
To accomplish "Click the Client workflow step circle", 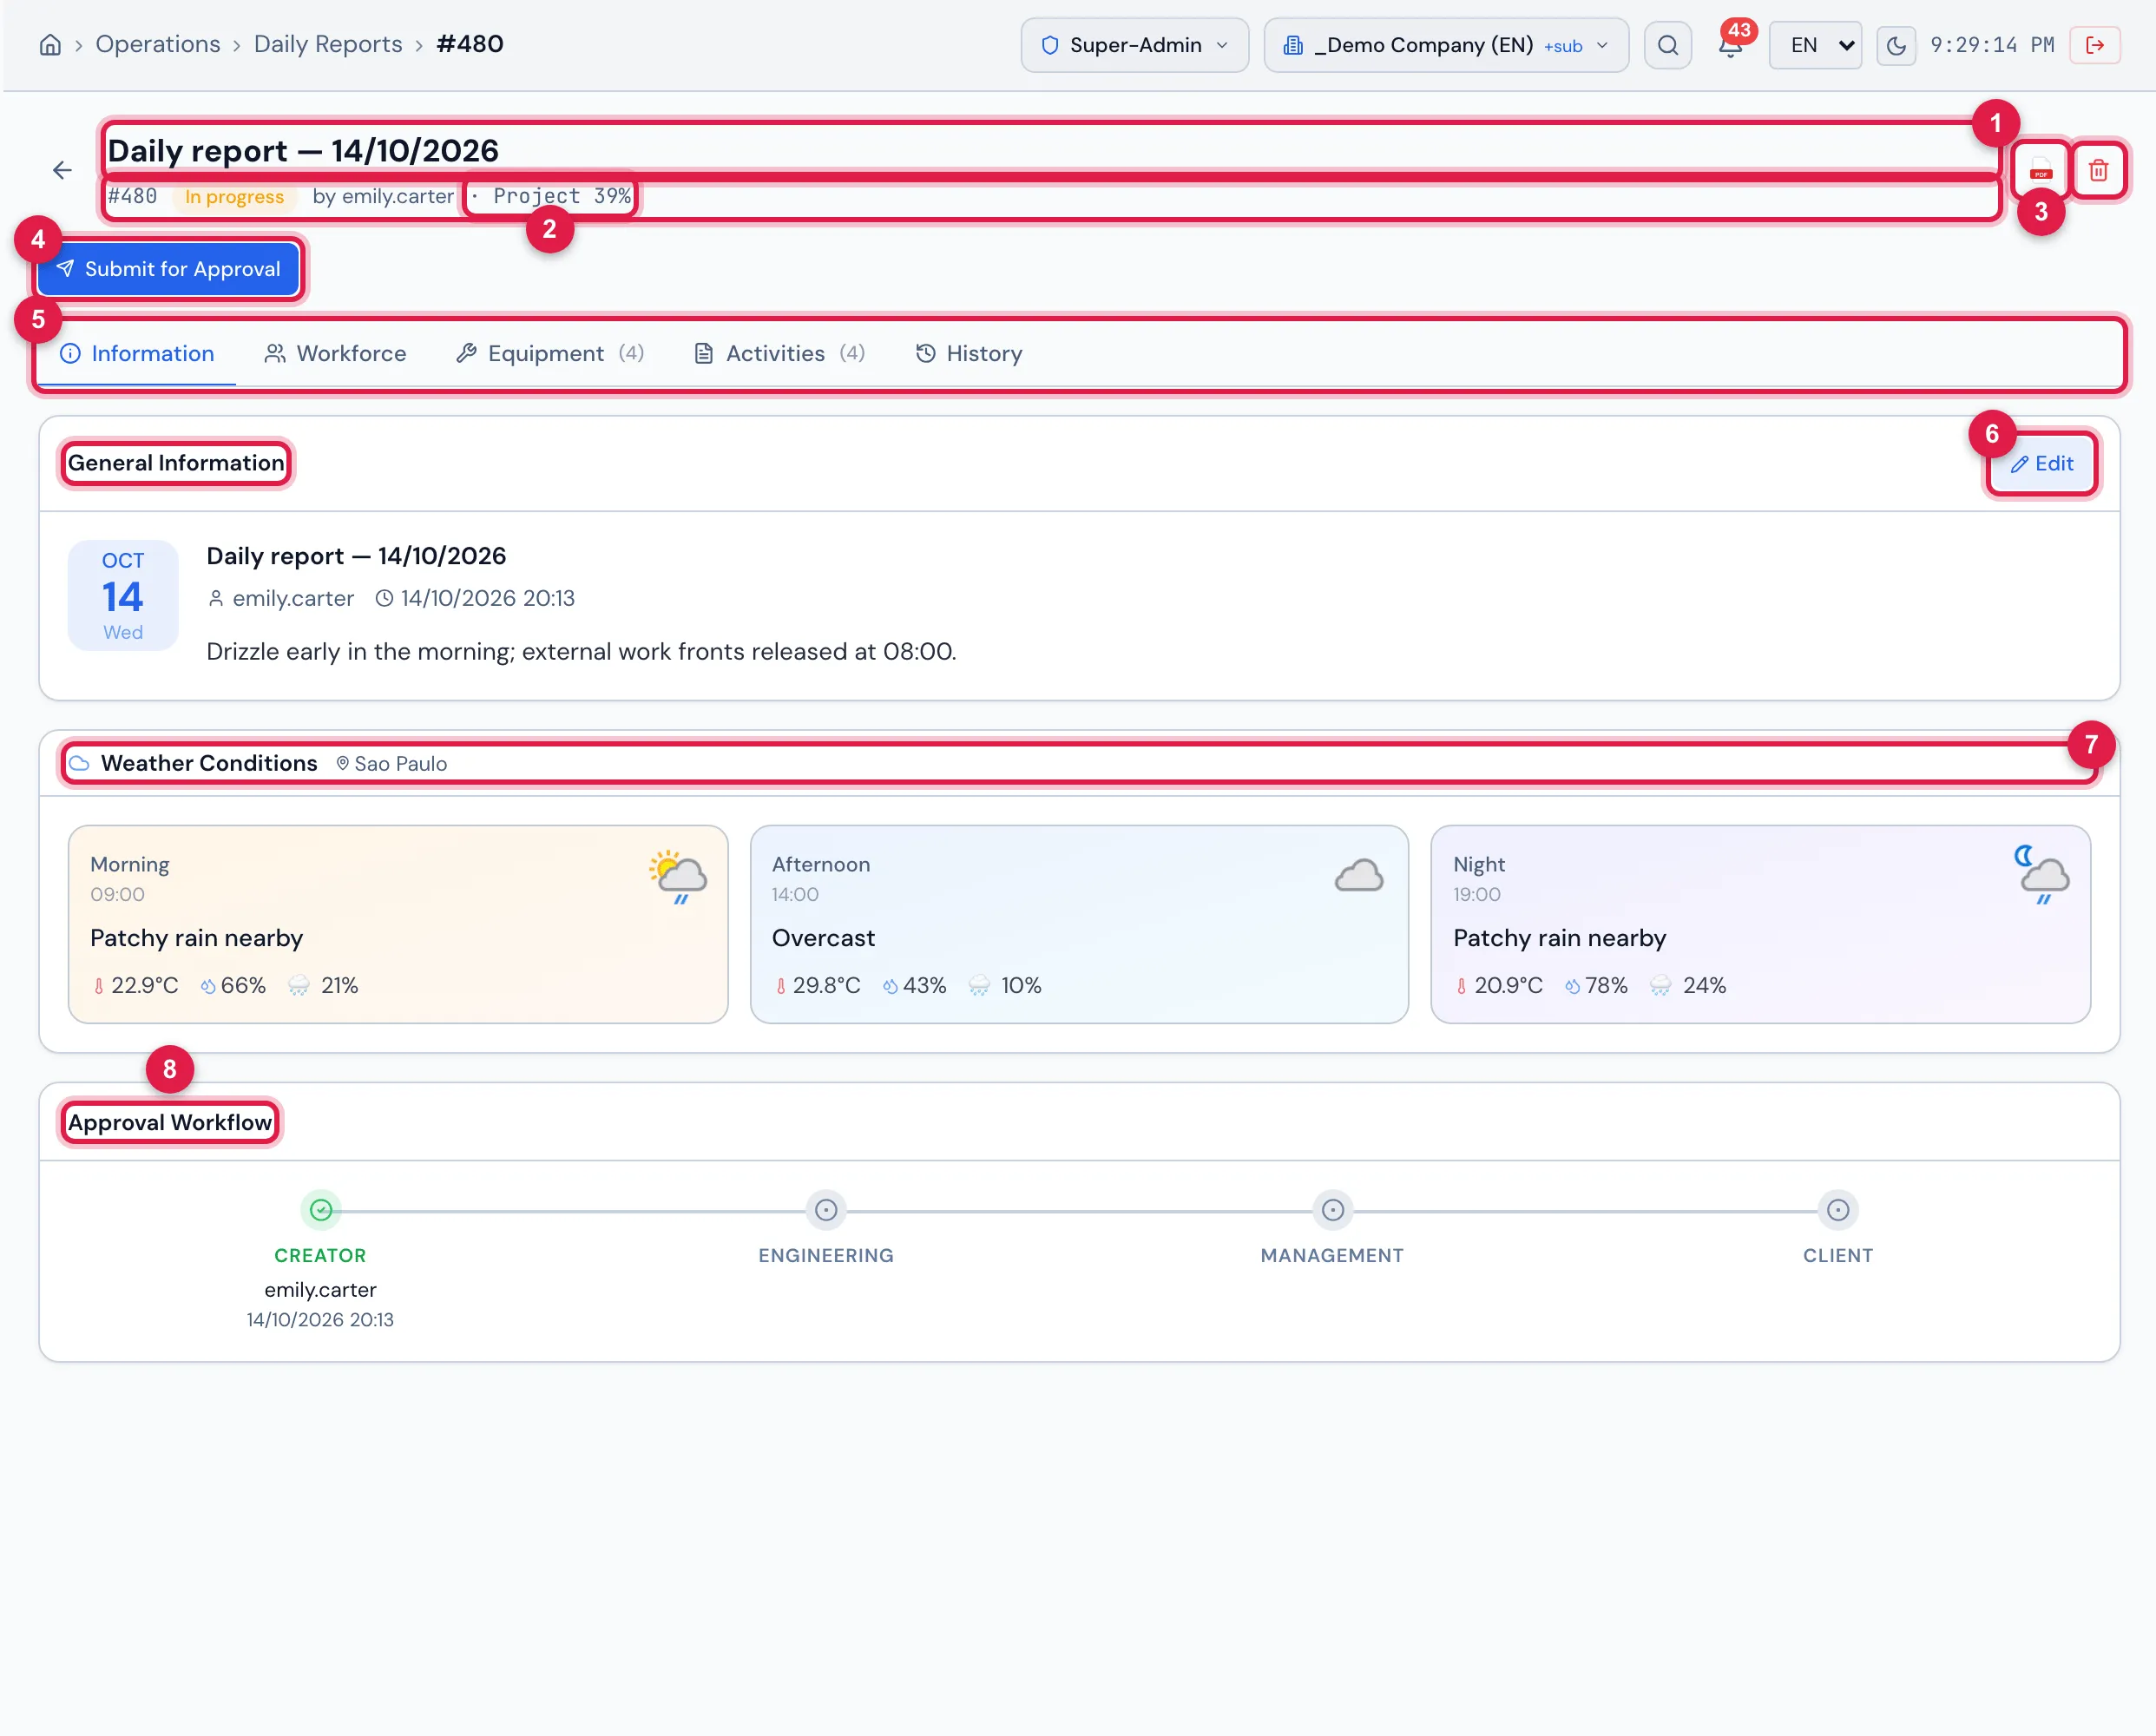I will coord(1837,1210).
